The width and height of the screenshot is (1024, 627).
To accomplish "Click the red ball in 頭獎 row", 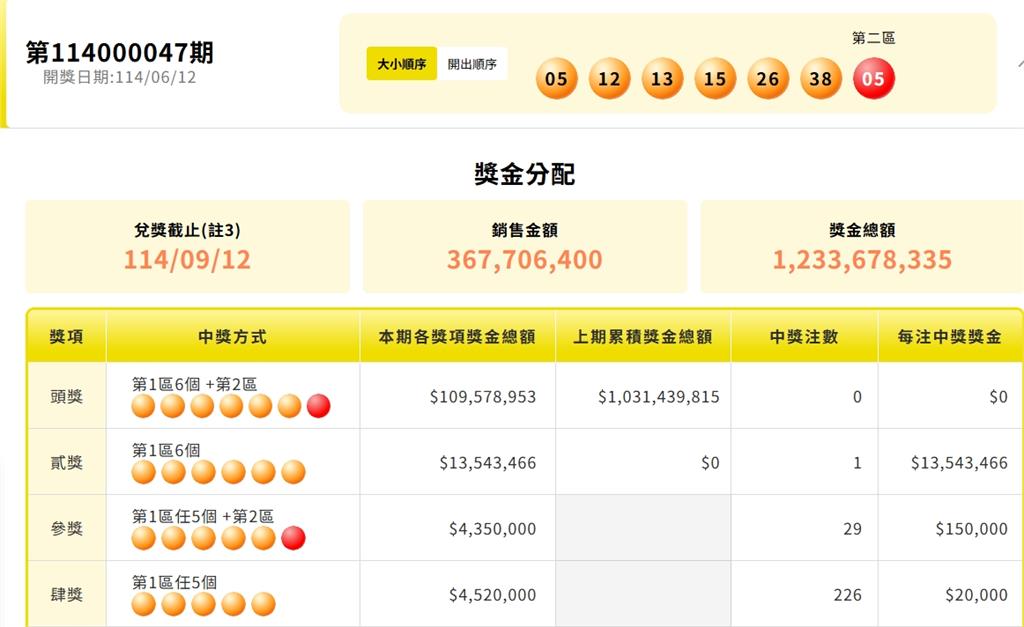I will (x=319, y=406).
